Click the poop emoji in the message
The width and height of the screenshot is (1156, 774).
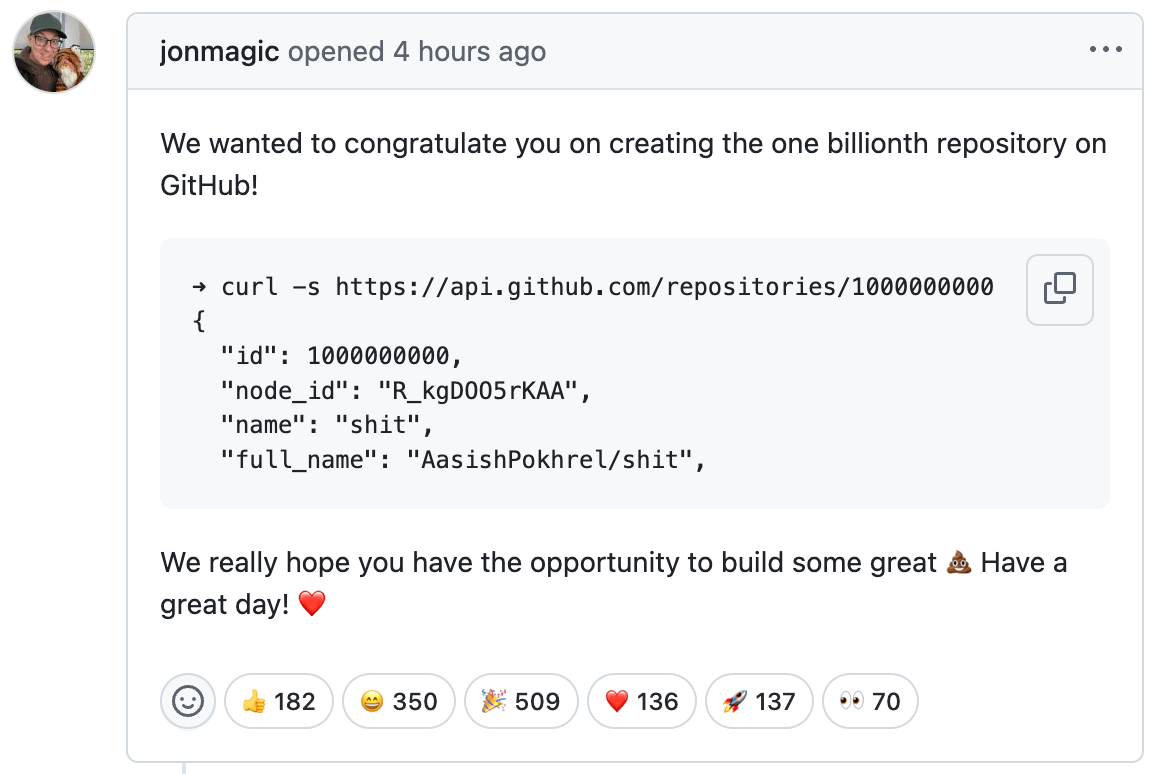click(957, 562)
